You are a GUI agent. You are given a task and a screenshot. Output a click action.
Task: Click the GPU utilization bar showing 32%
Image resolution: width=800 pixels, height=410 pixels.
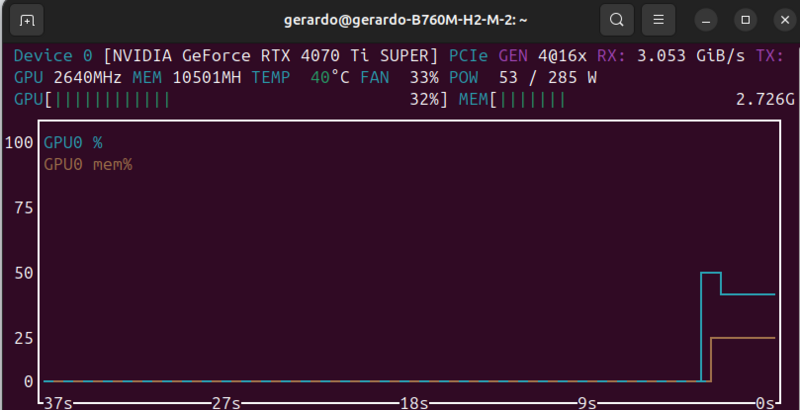(230, 100)
